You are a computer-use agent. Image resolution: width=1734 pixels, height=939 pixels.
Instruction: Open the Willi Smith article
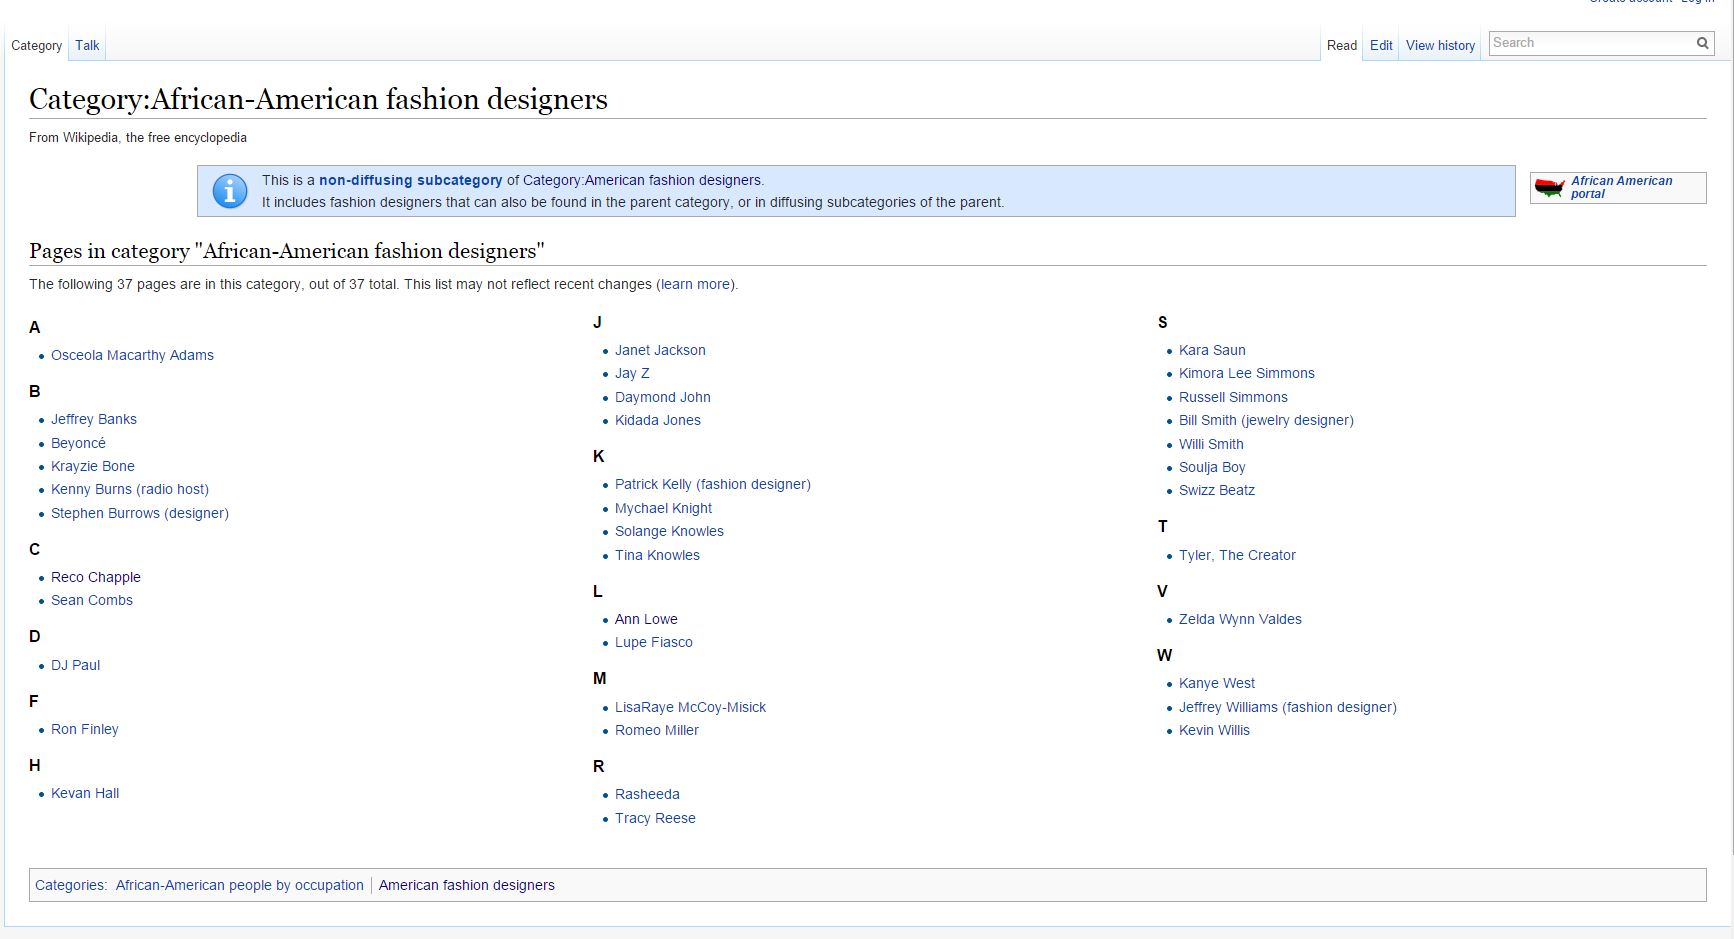click(1211, 444)
